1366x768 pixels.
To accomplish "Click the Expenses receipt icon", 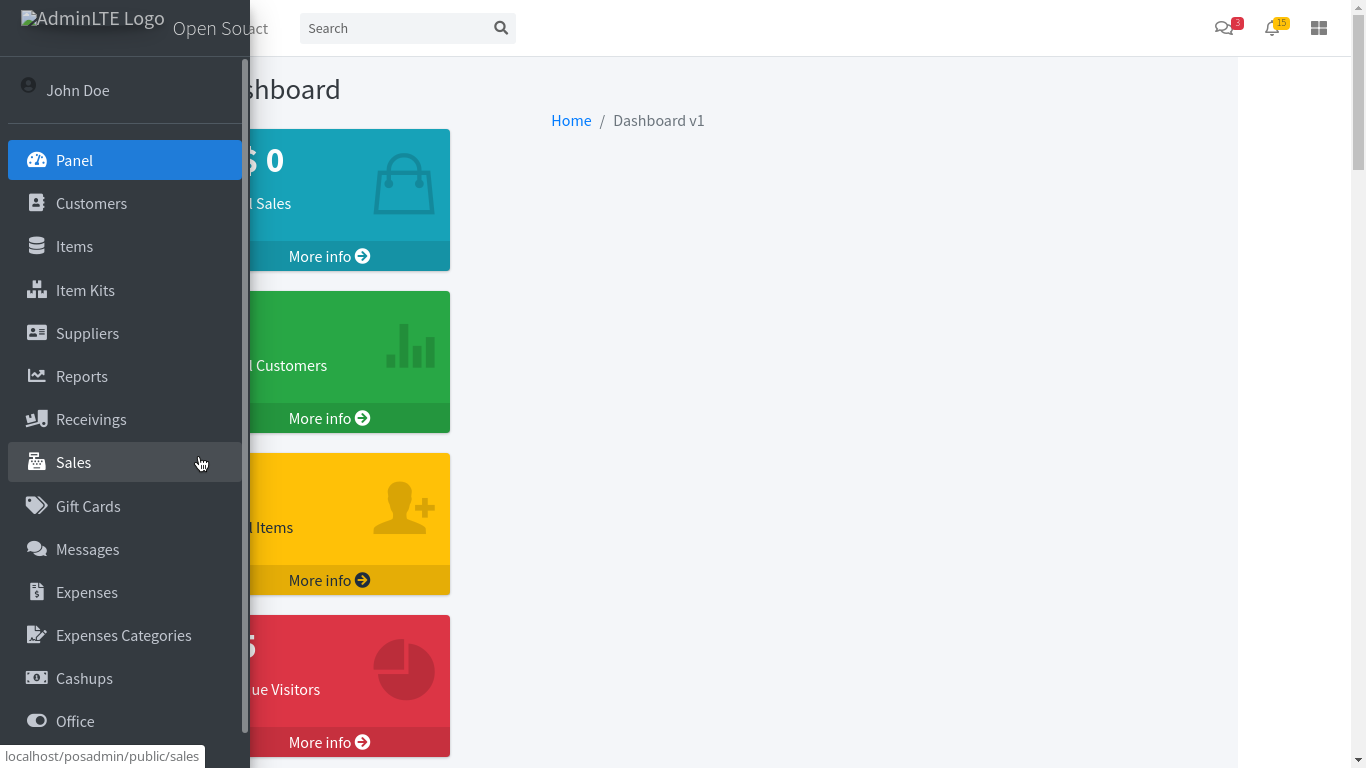I will 36,592.
